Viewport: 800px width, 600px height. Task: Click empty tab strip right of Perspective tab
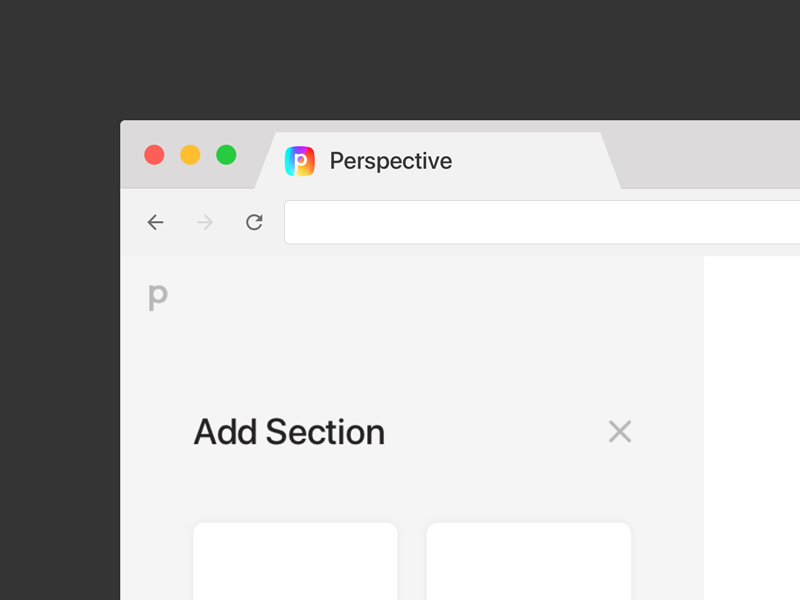point(710,158)
